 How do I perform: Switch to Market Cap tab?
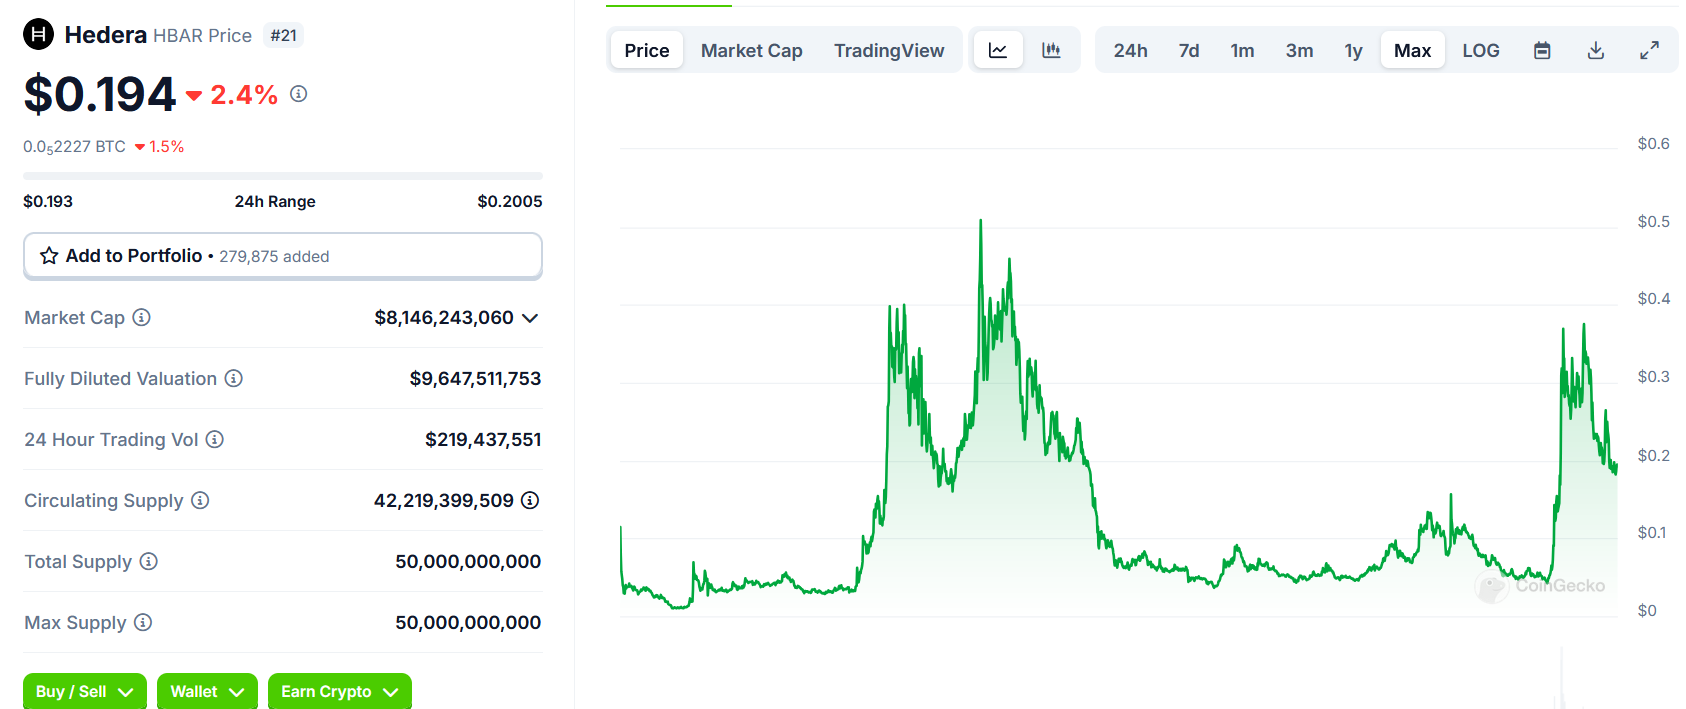pos(752,50)
